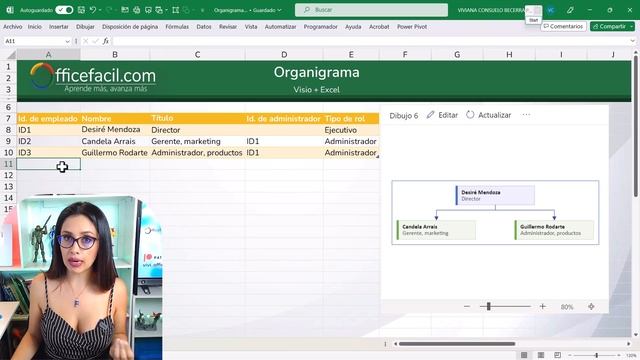Click the pen icon next to the account avatar
The height and width of the screenshot is (360, 640).
pos(570,10)
